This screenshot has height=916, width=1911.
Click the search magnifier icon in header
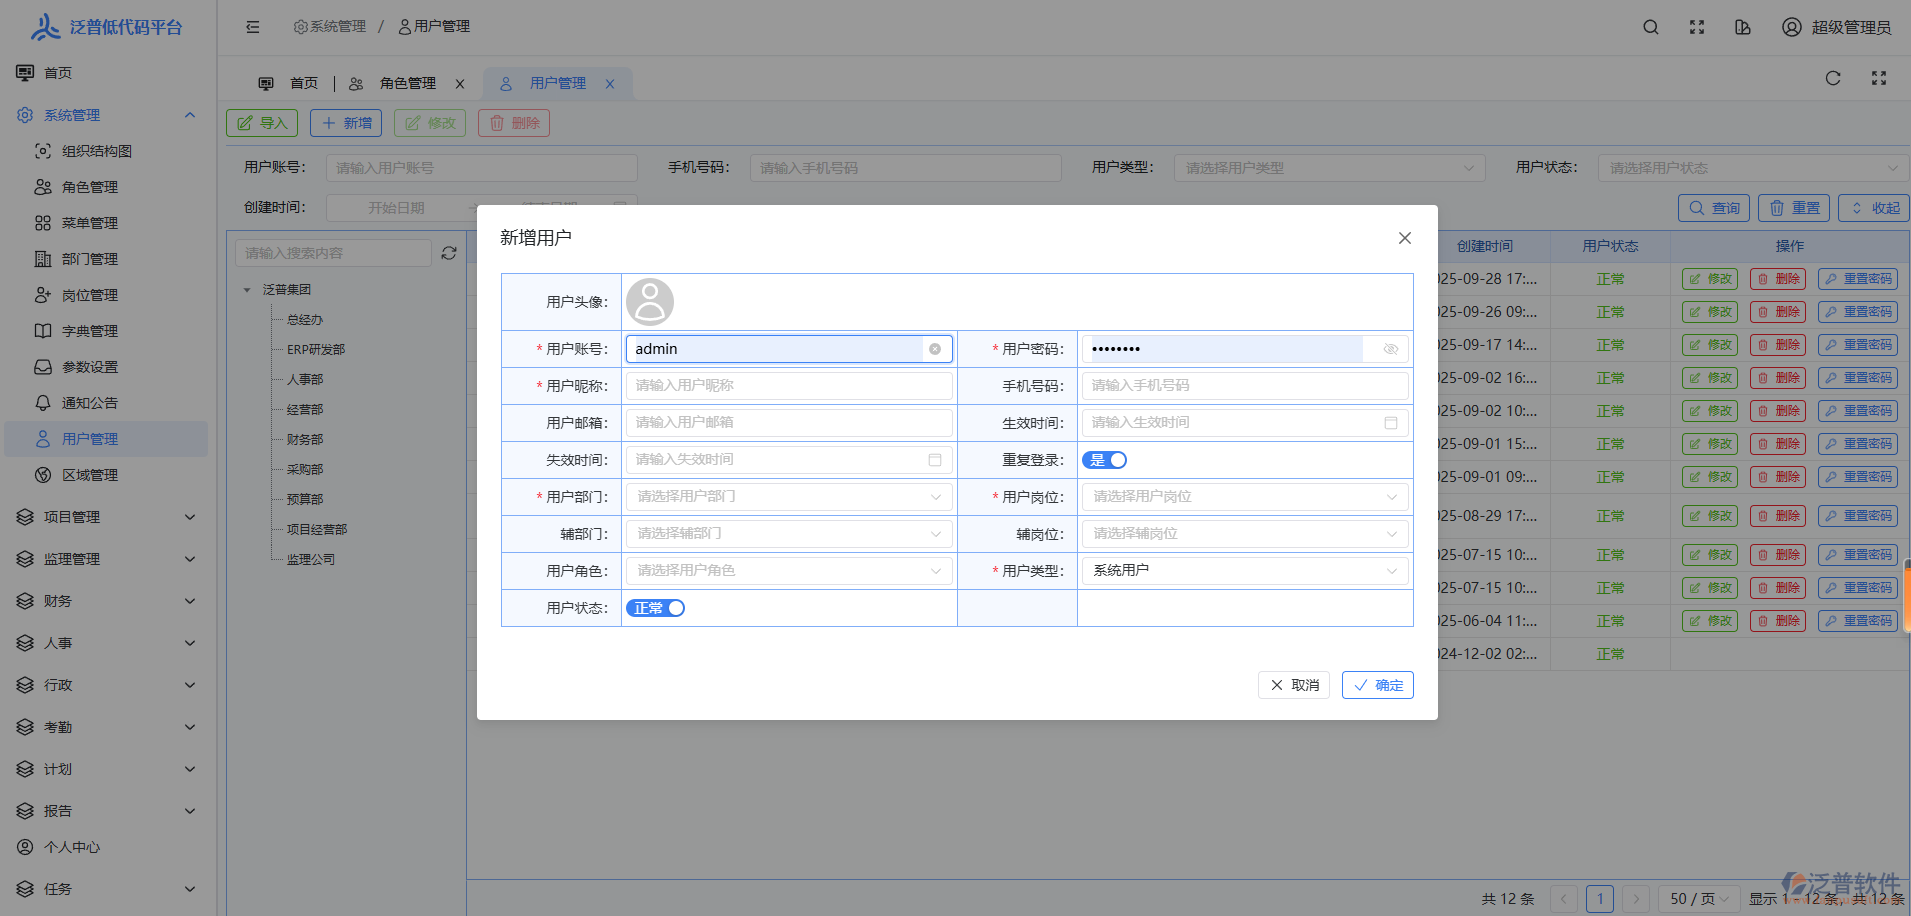click(1650, 27)
